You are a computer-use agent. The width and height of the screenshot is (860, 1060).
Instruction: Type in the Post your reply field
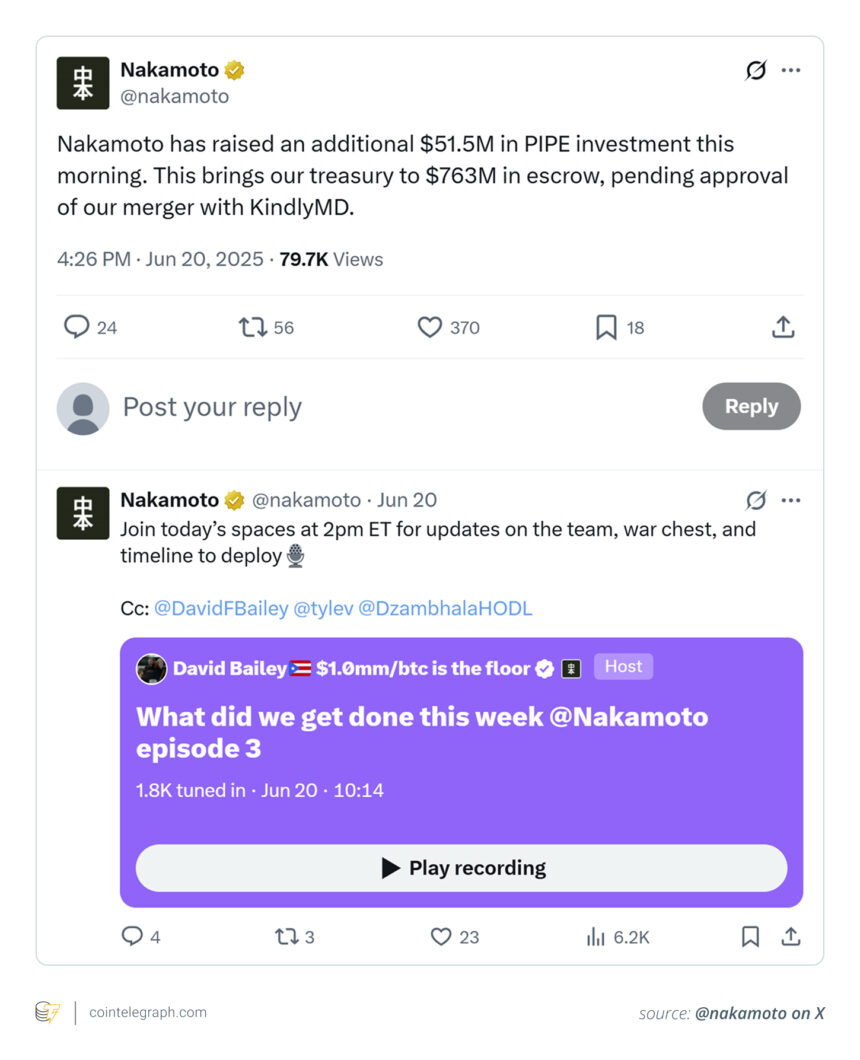click(x=400, y=407)
